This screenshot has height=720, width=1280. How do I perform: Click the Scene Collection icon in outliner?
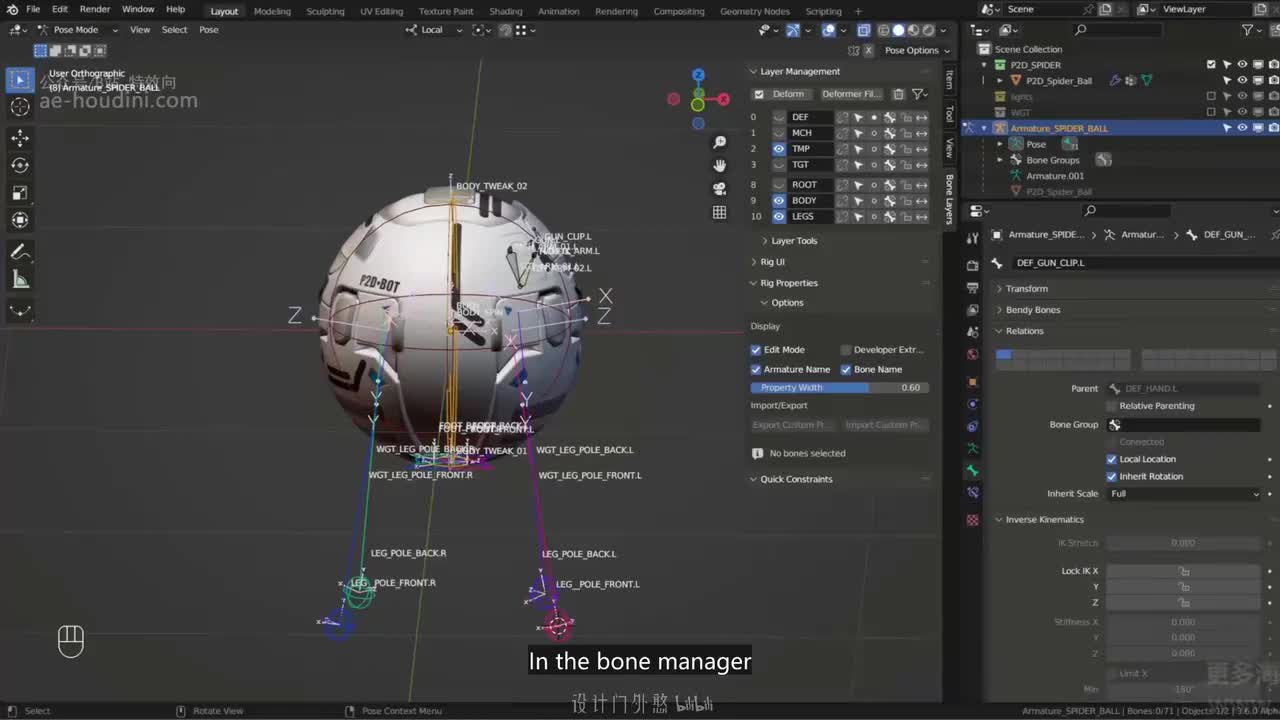click(984, 49)
